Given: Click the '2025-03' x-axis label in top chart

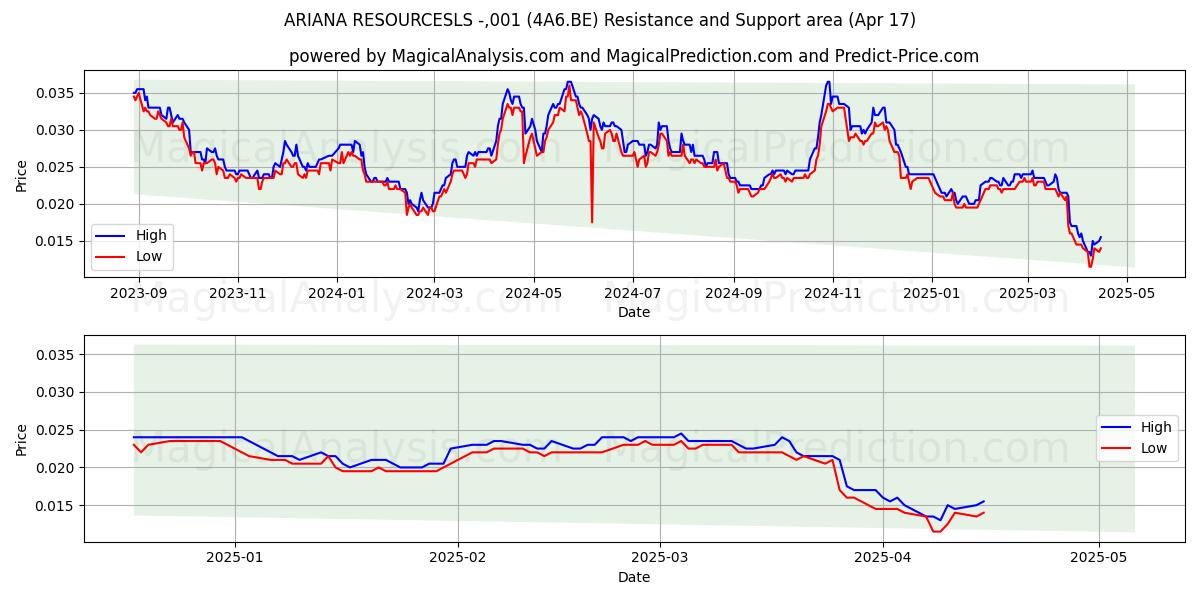Looking at the screenshot, I should (x=1027, y=293).
